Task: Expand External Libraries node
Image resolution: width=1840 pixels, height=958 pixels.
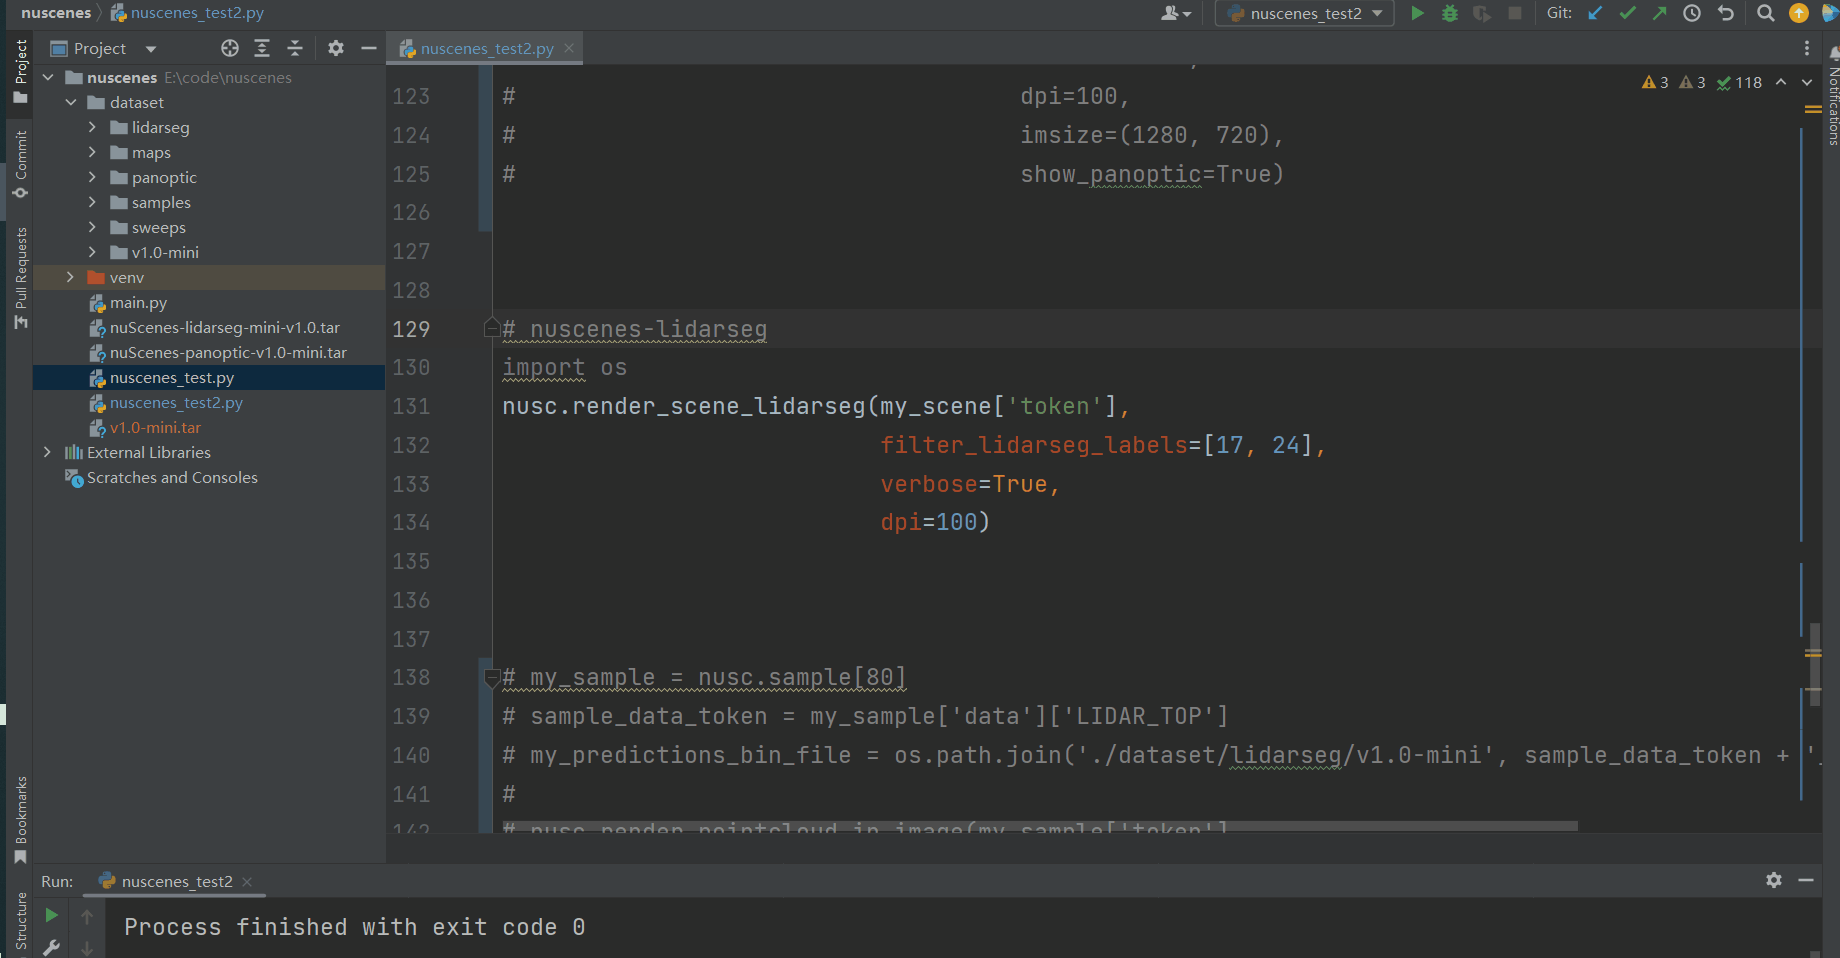Action: (48, 452)
